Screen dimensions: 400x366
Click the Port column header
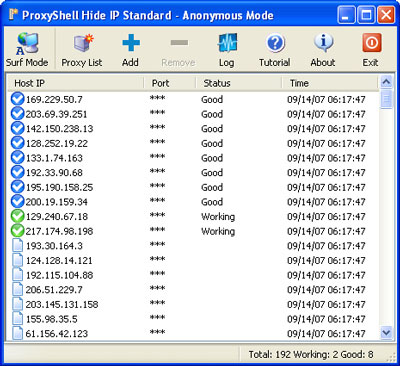170,83
